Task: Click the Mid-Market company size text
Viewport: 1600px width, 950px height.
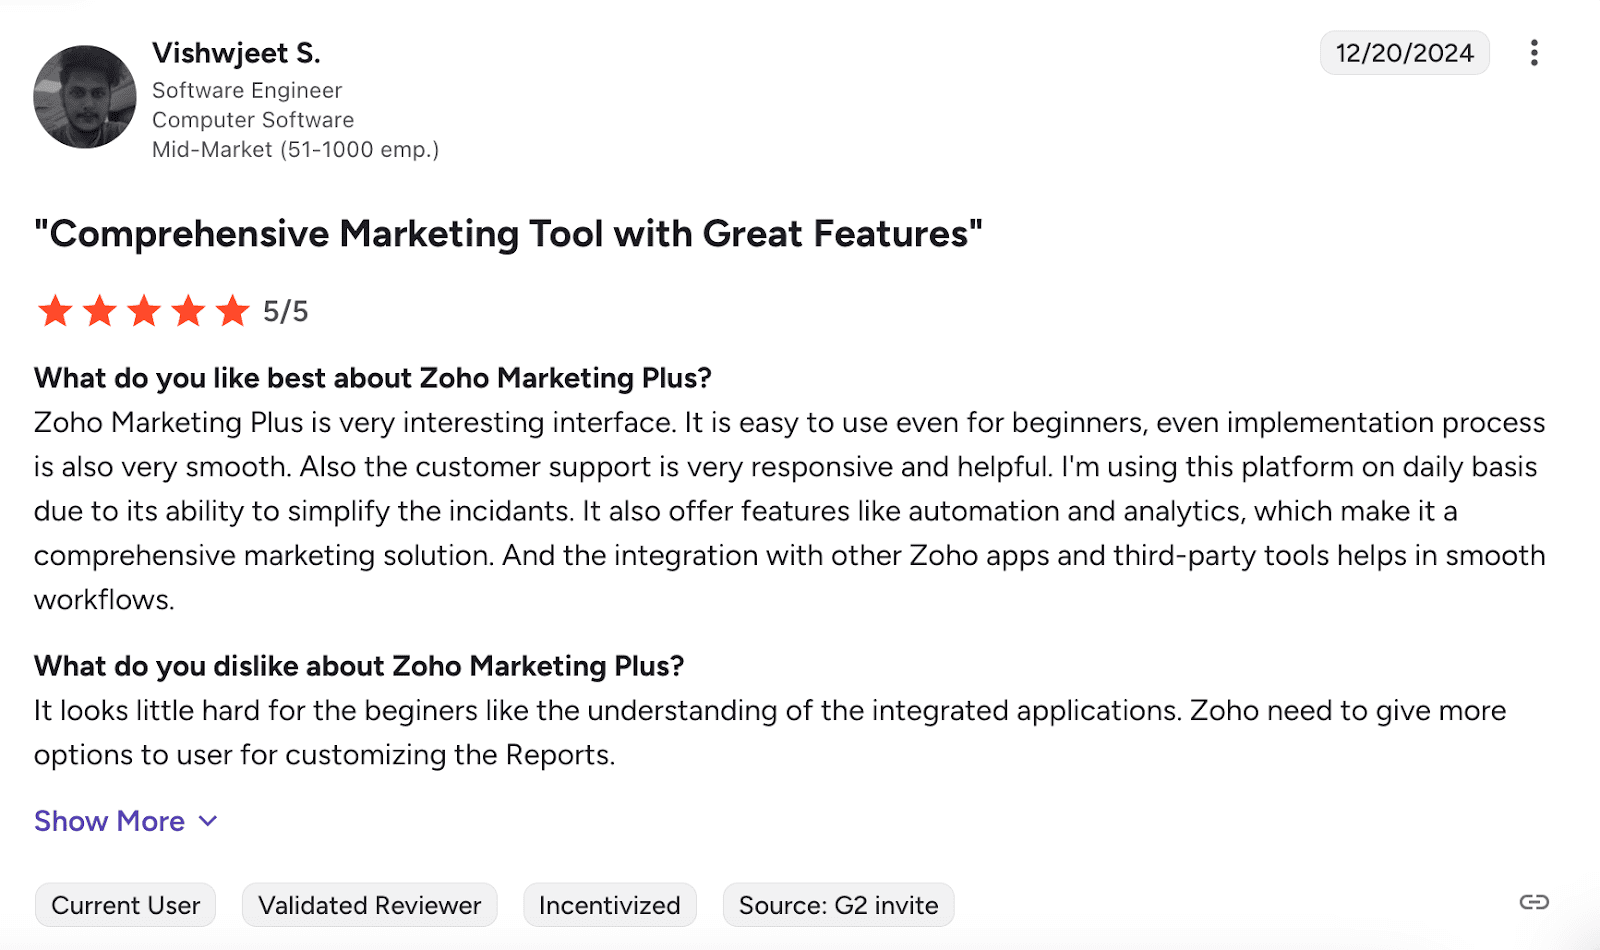Action: pyautogui.click(x=295, y=150)
